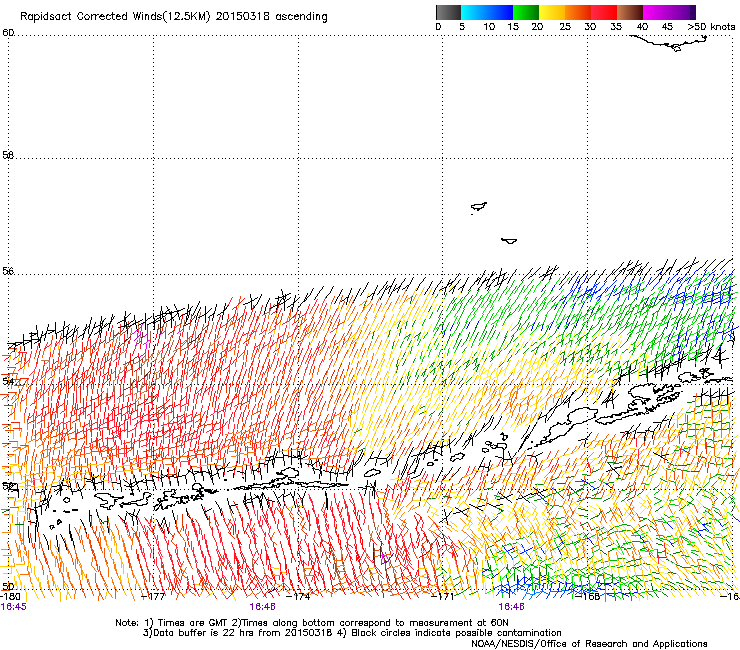Viewport: 740px width, 650px height.
Task: Click the longitude label '-177'
Action: (153, 596)
